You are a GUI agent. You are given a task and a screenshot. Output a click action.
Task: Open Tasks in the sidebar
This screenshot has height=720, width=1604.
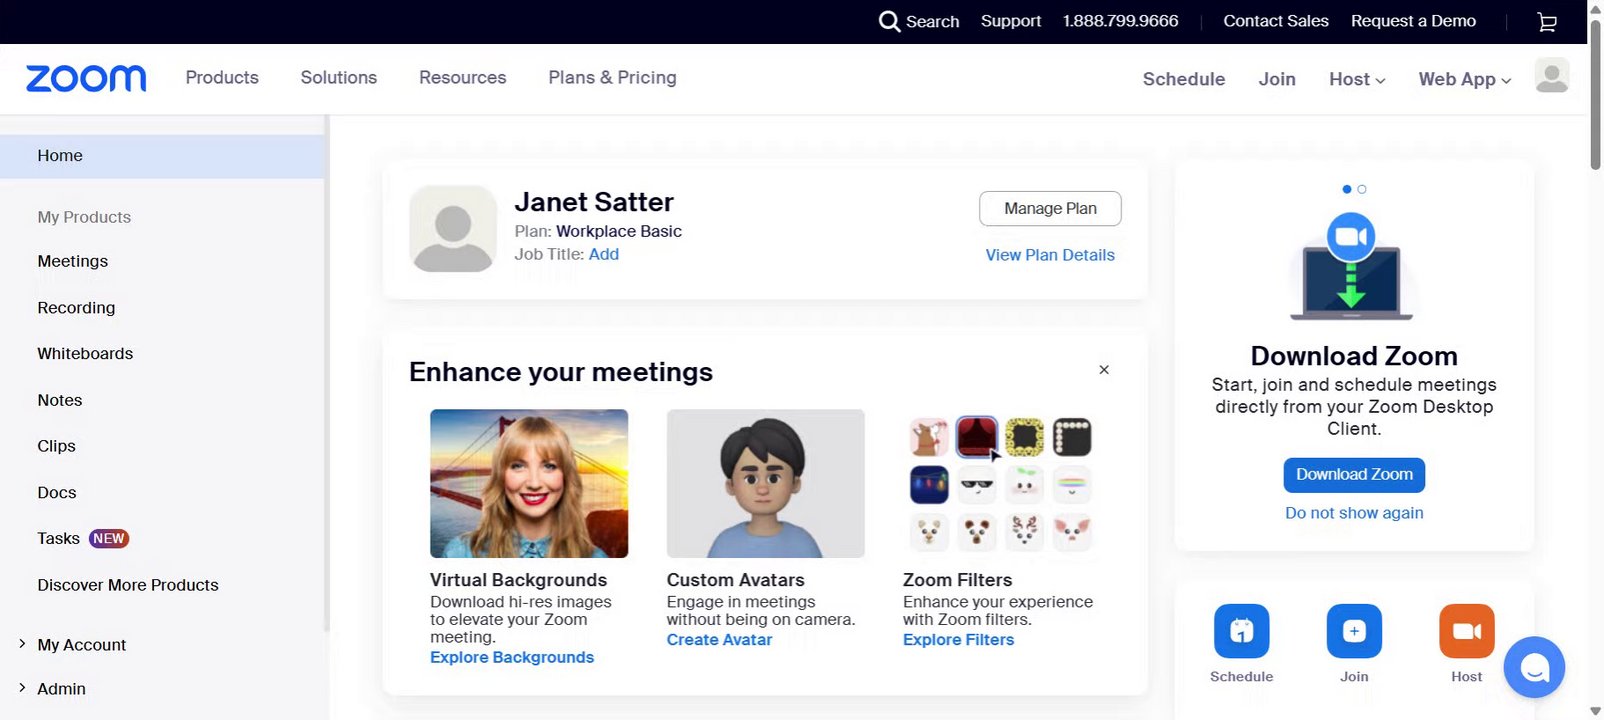point(58,538)
